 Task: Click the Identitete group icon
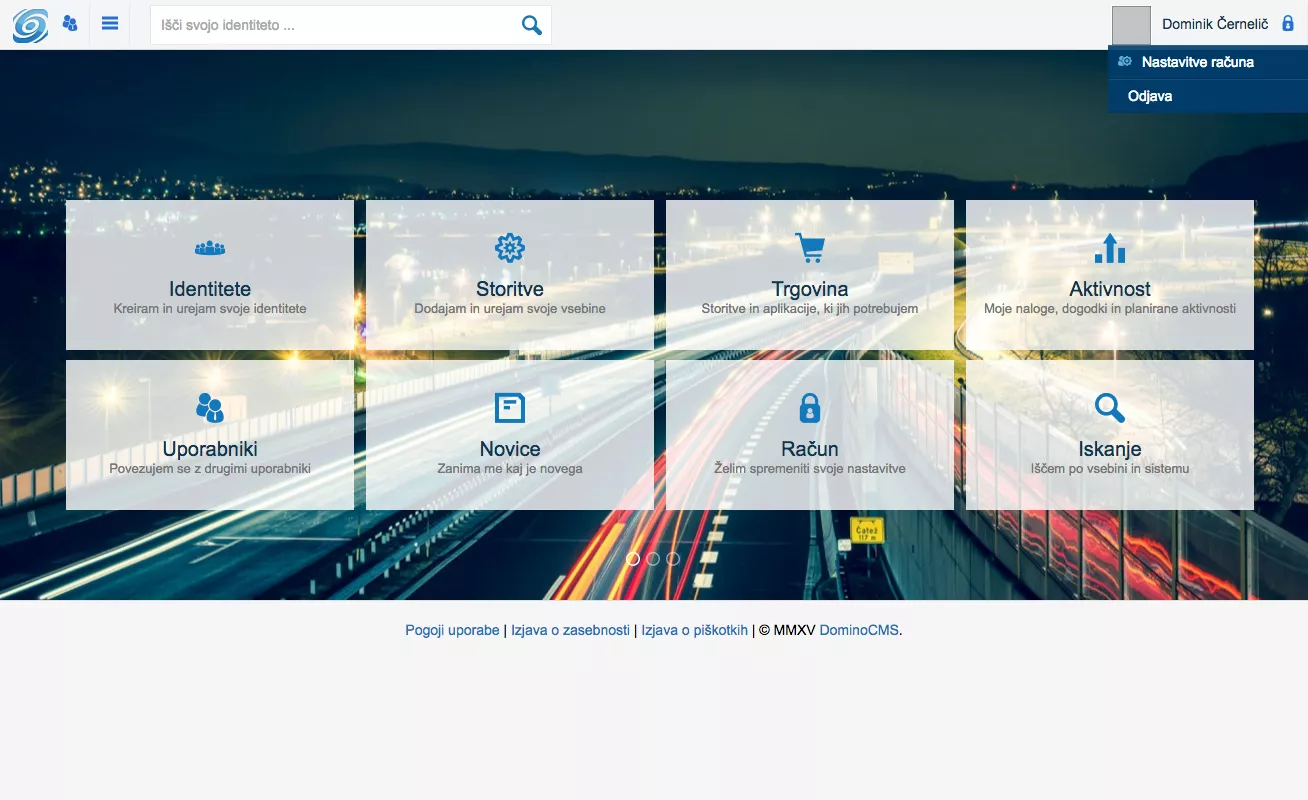point(210,248)
